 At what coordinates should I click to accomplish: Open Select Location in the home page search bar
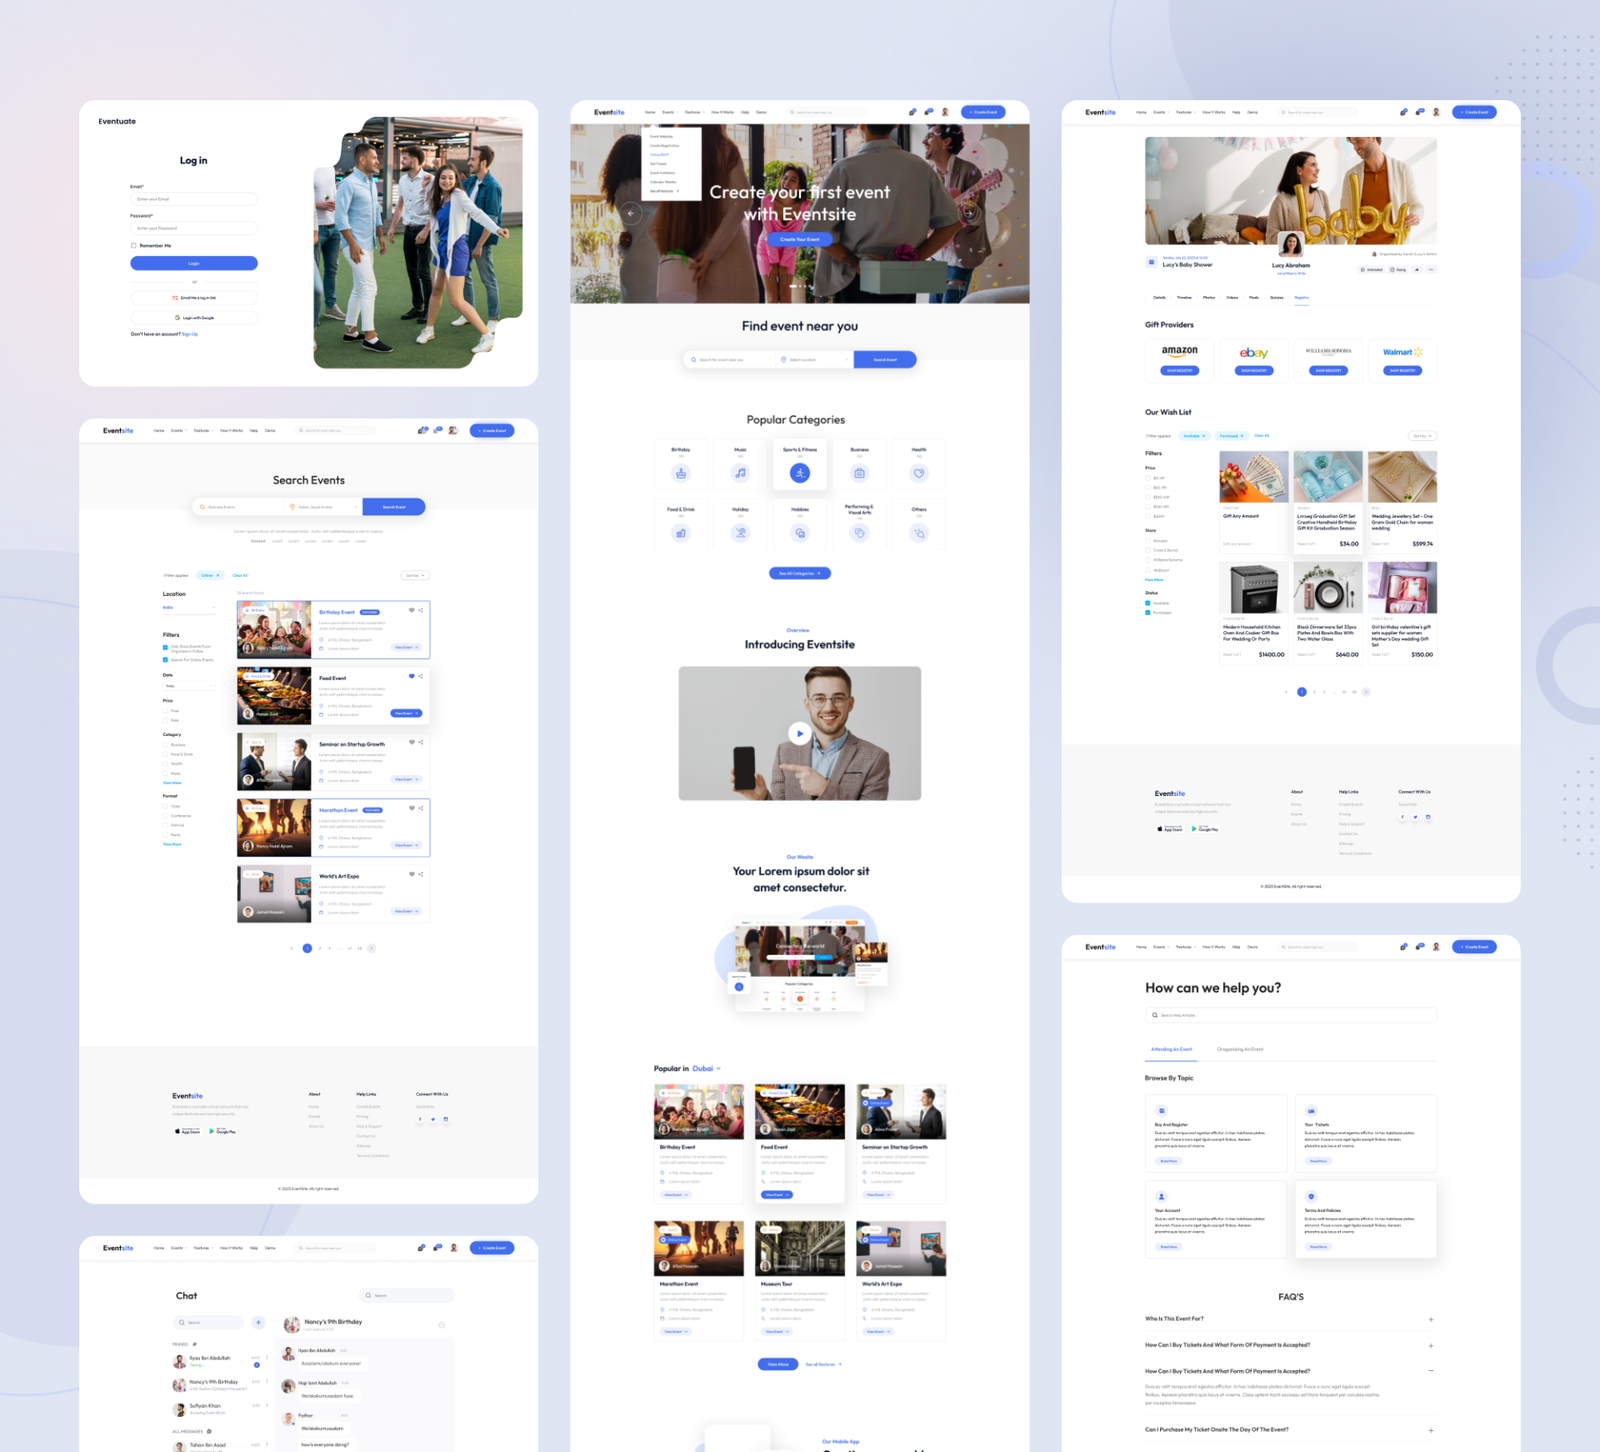point(814,359)
